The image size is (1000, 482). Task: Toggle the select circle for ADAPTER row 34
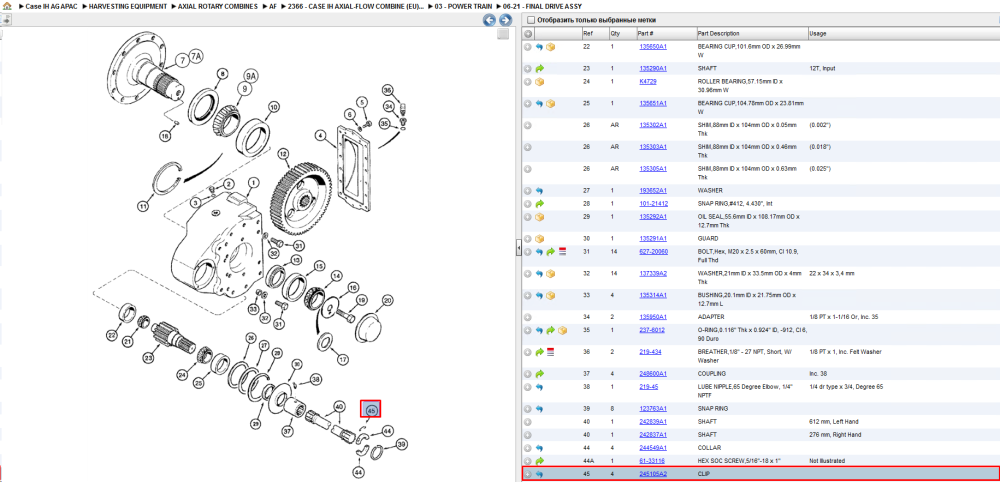click(528, 317)
